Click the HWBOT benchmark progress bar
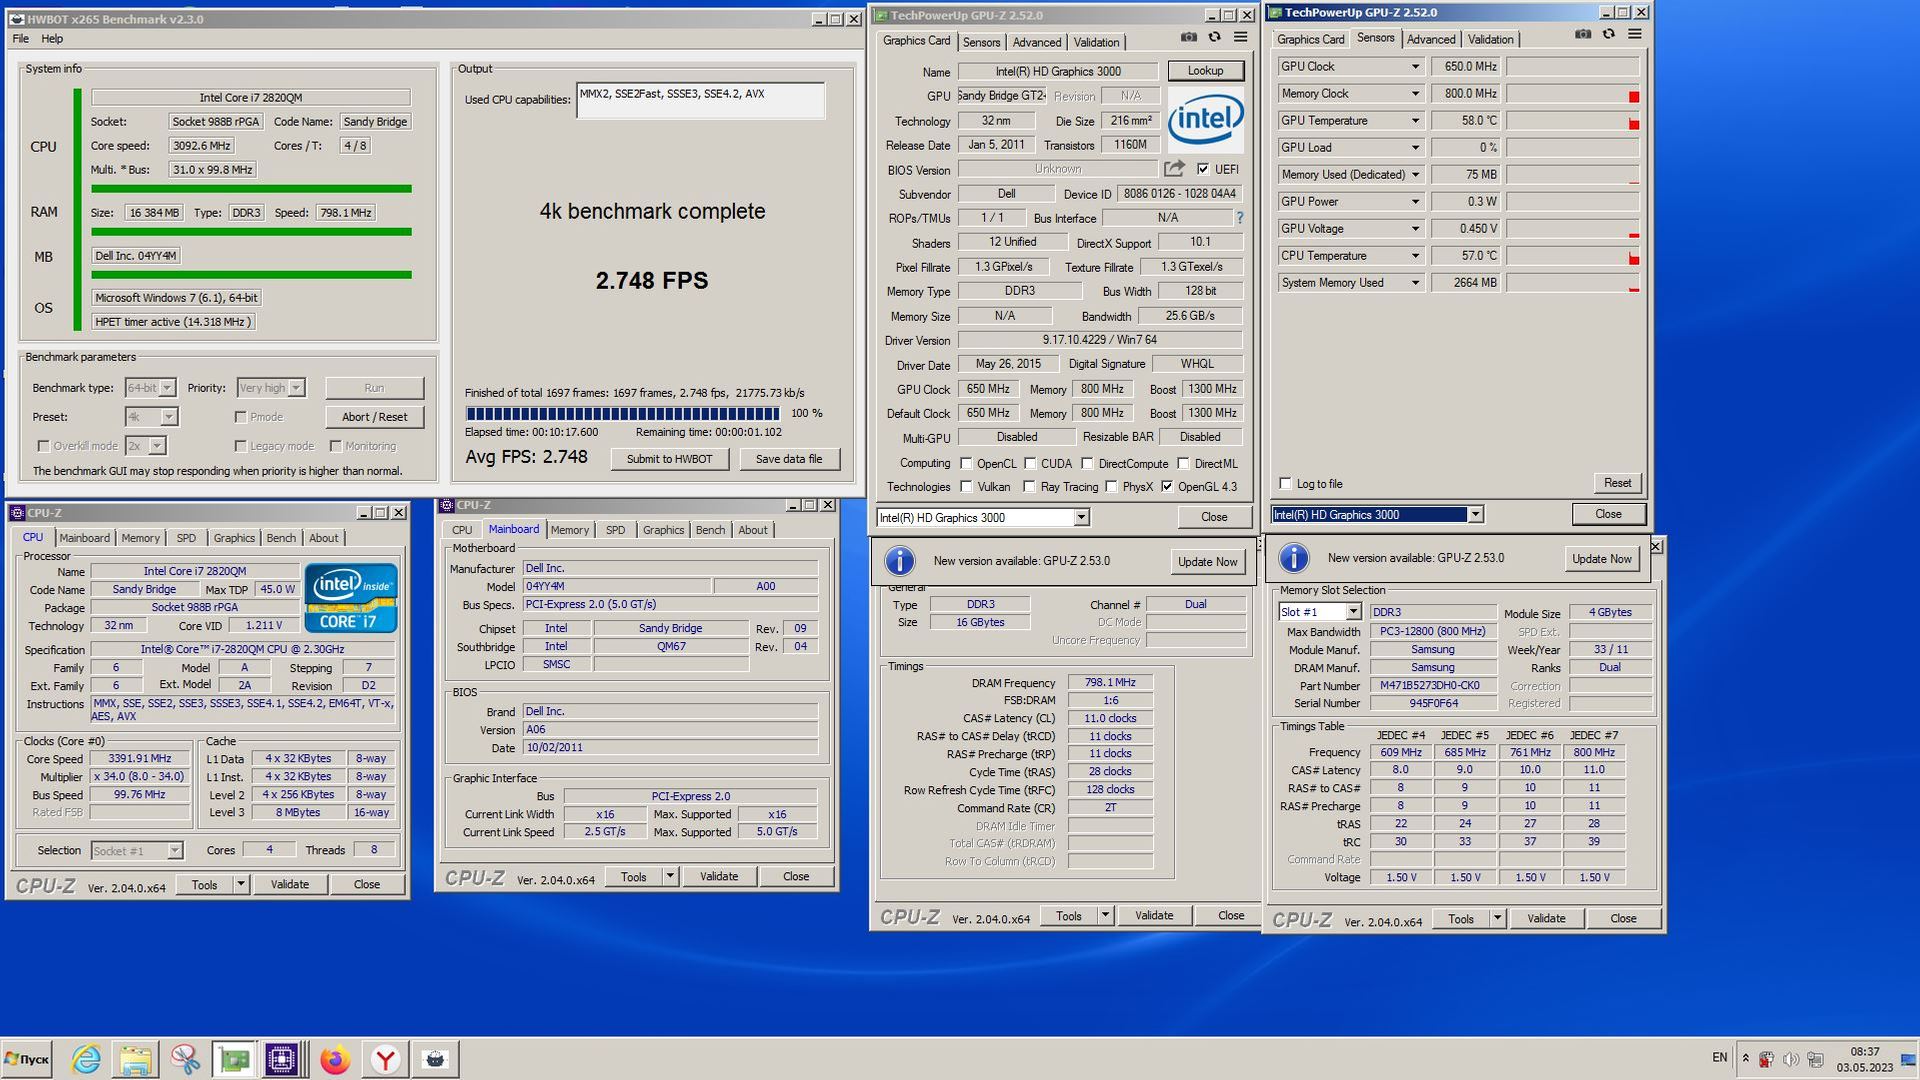This screenshot has height=1080, width=1920. 623,413
